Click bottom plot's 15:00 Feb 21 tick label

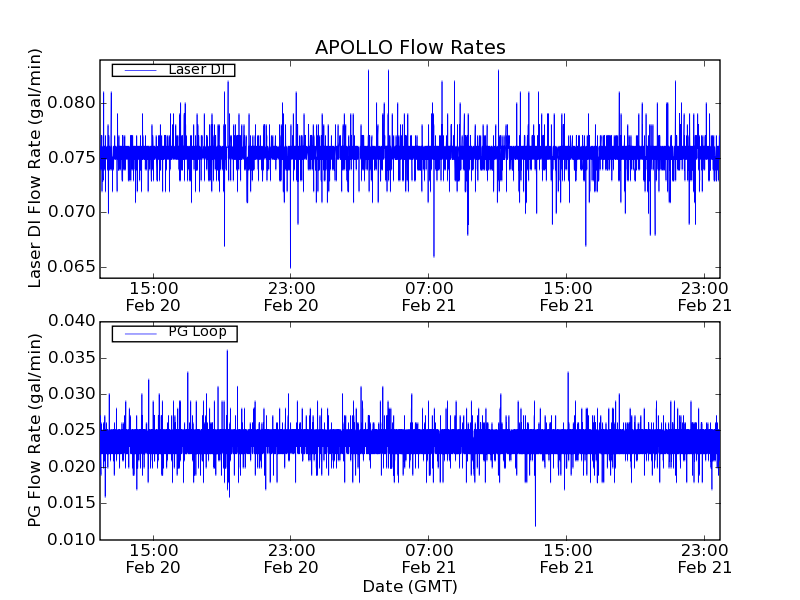[567, 559]
